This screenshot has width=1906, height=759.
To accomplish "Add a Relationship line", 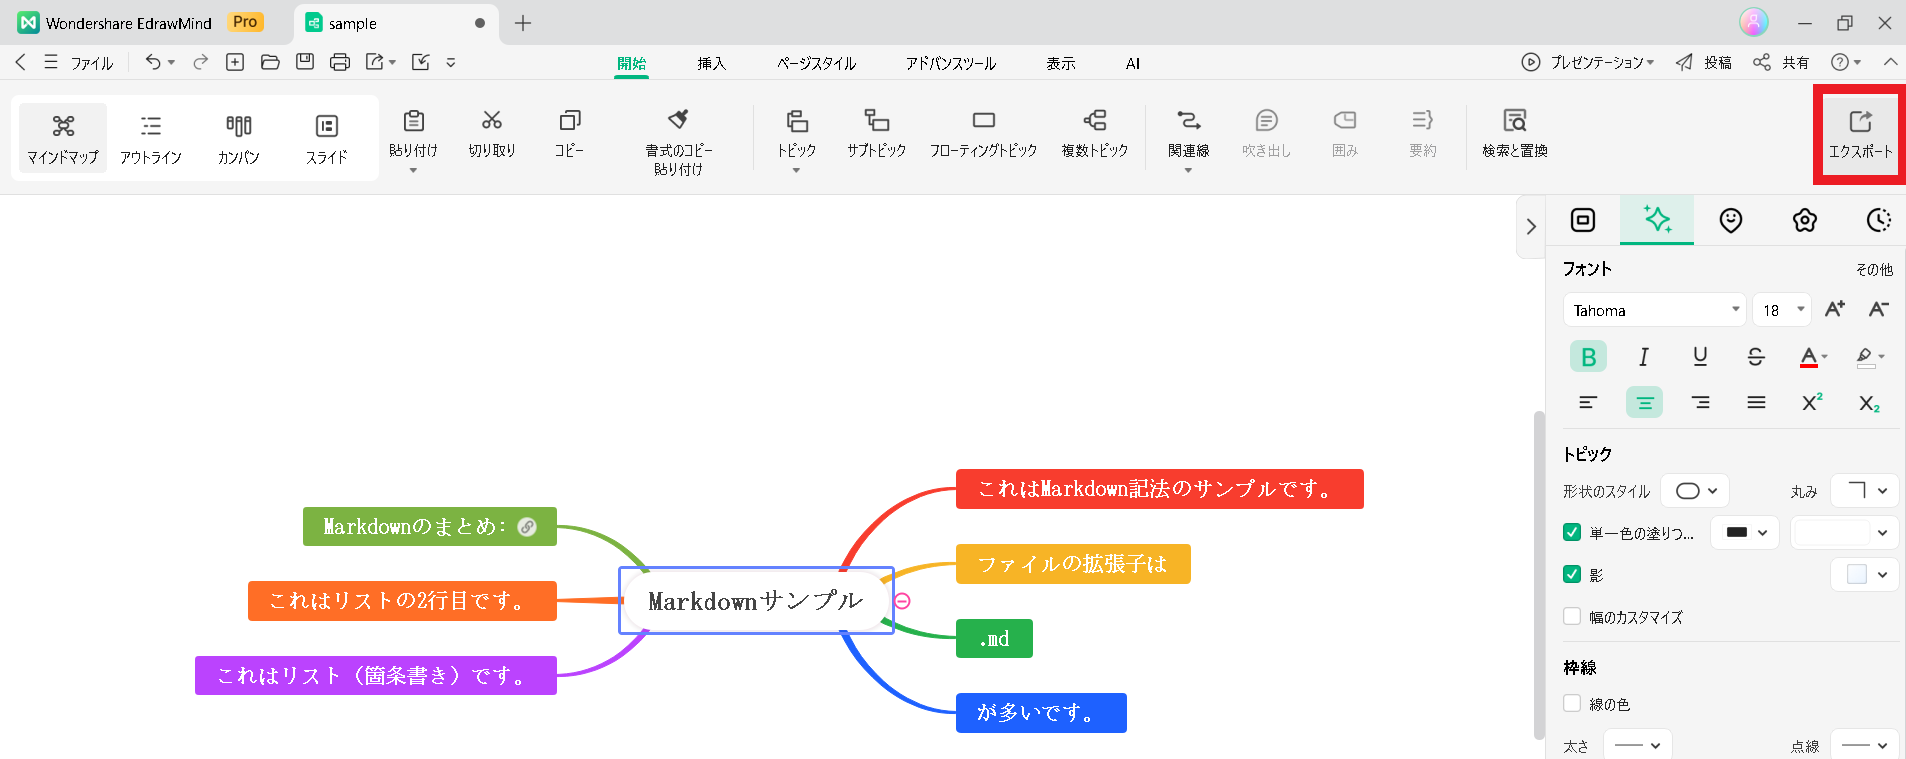I will (x=1188, y=133).
